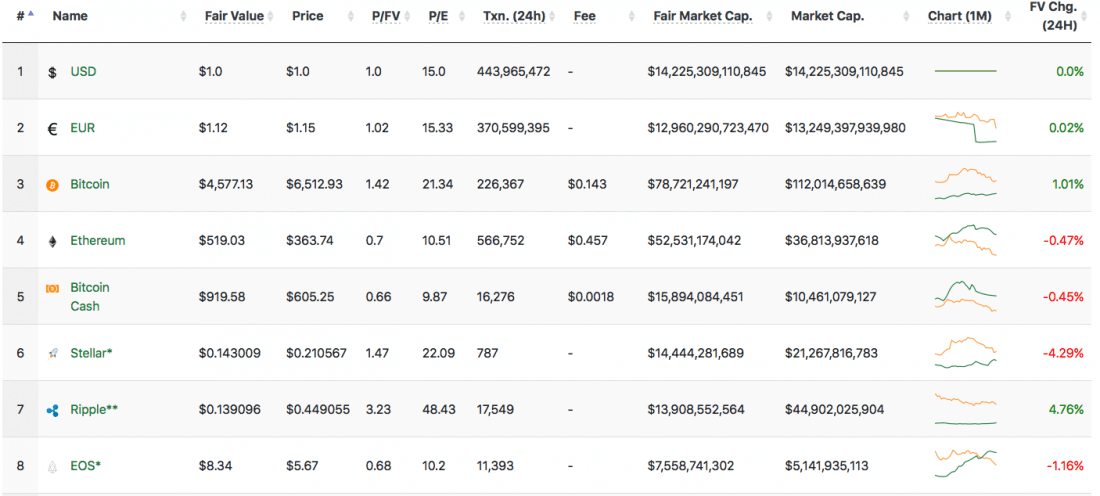This screenshot has height=496, width=1100.
Task: Click the Ethereum diamond logo icon
Action: tap(53, 241)
